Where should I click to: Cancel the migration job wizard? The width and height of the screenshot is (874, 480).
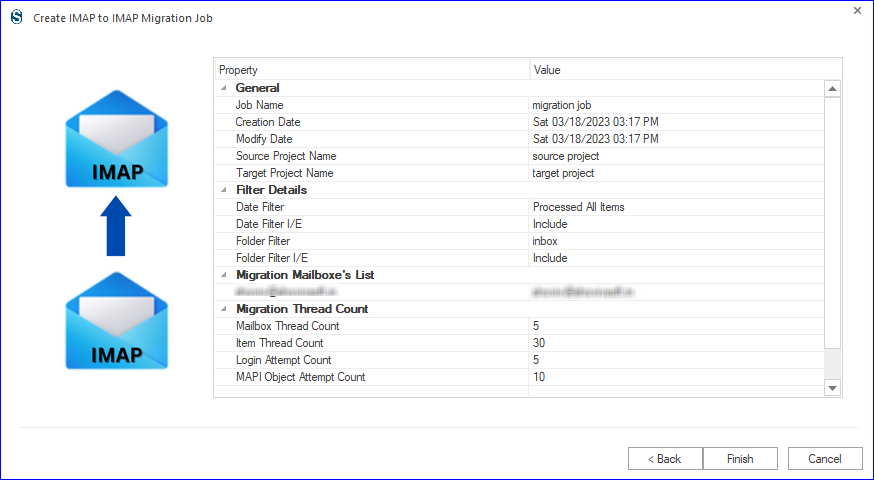coord(825,459)
